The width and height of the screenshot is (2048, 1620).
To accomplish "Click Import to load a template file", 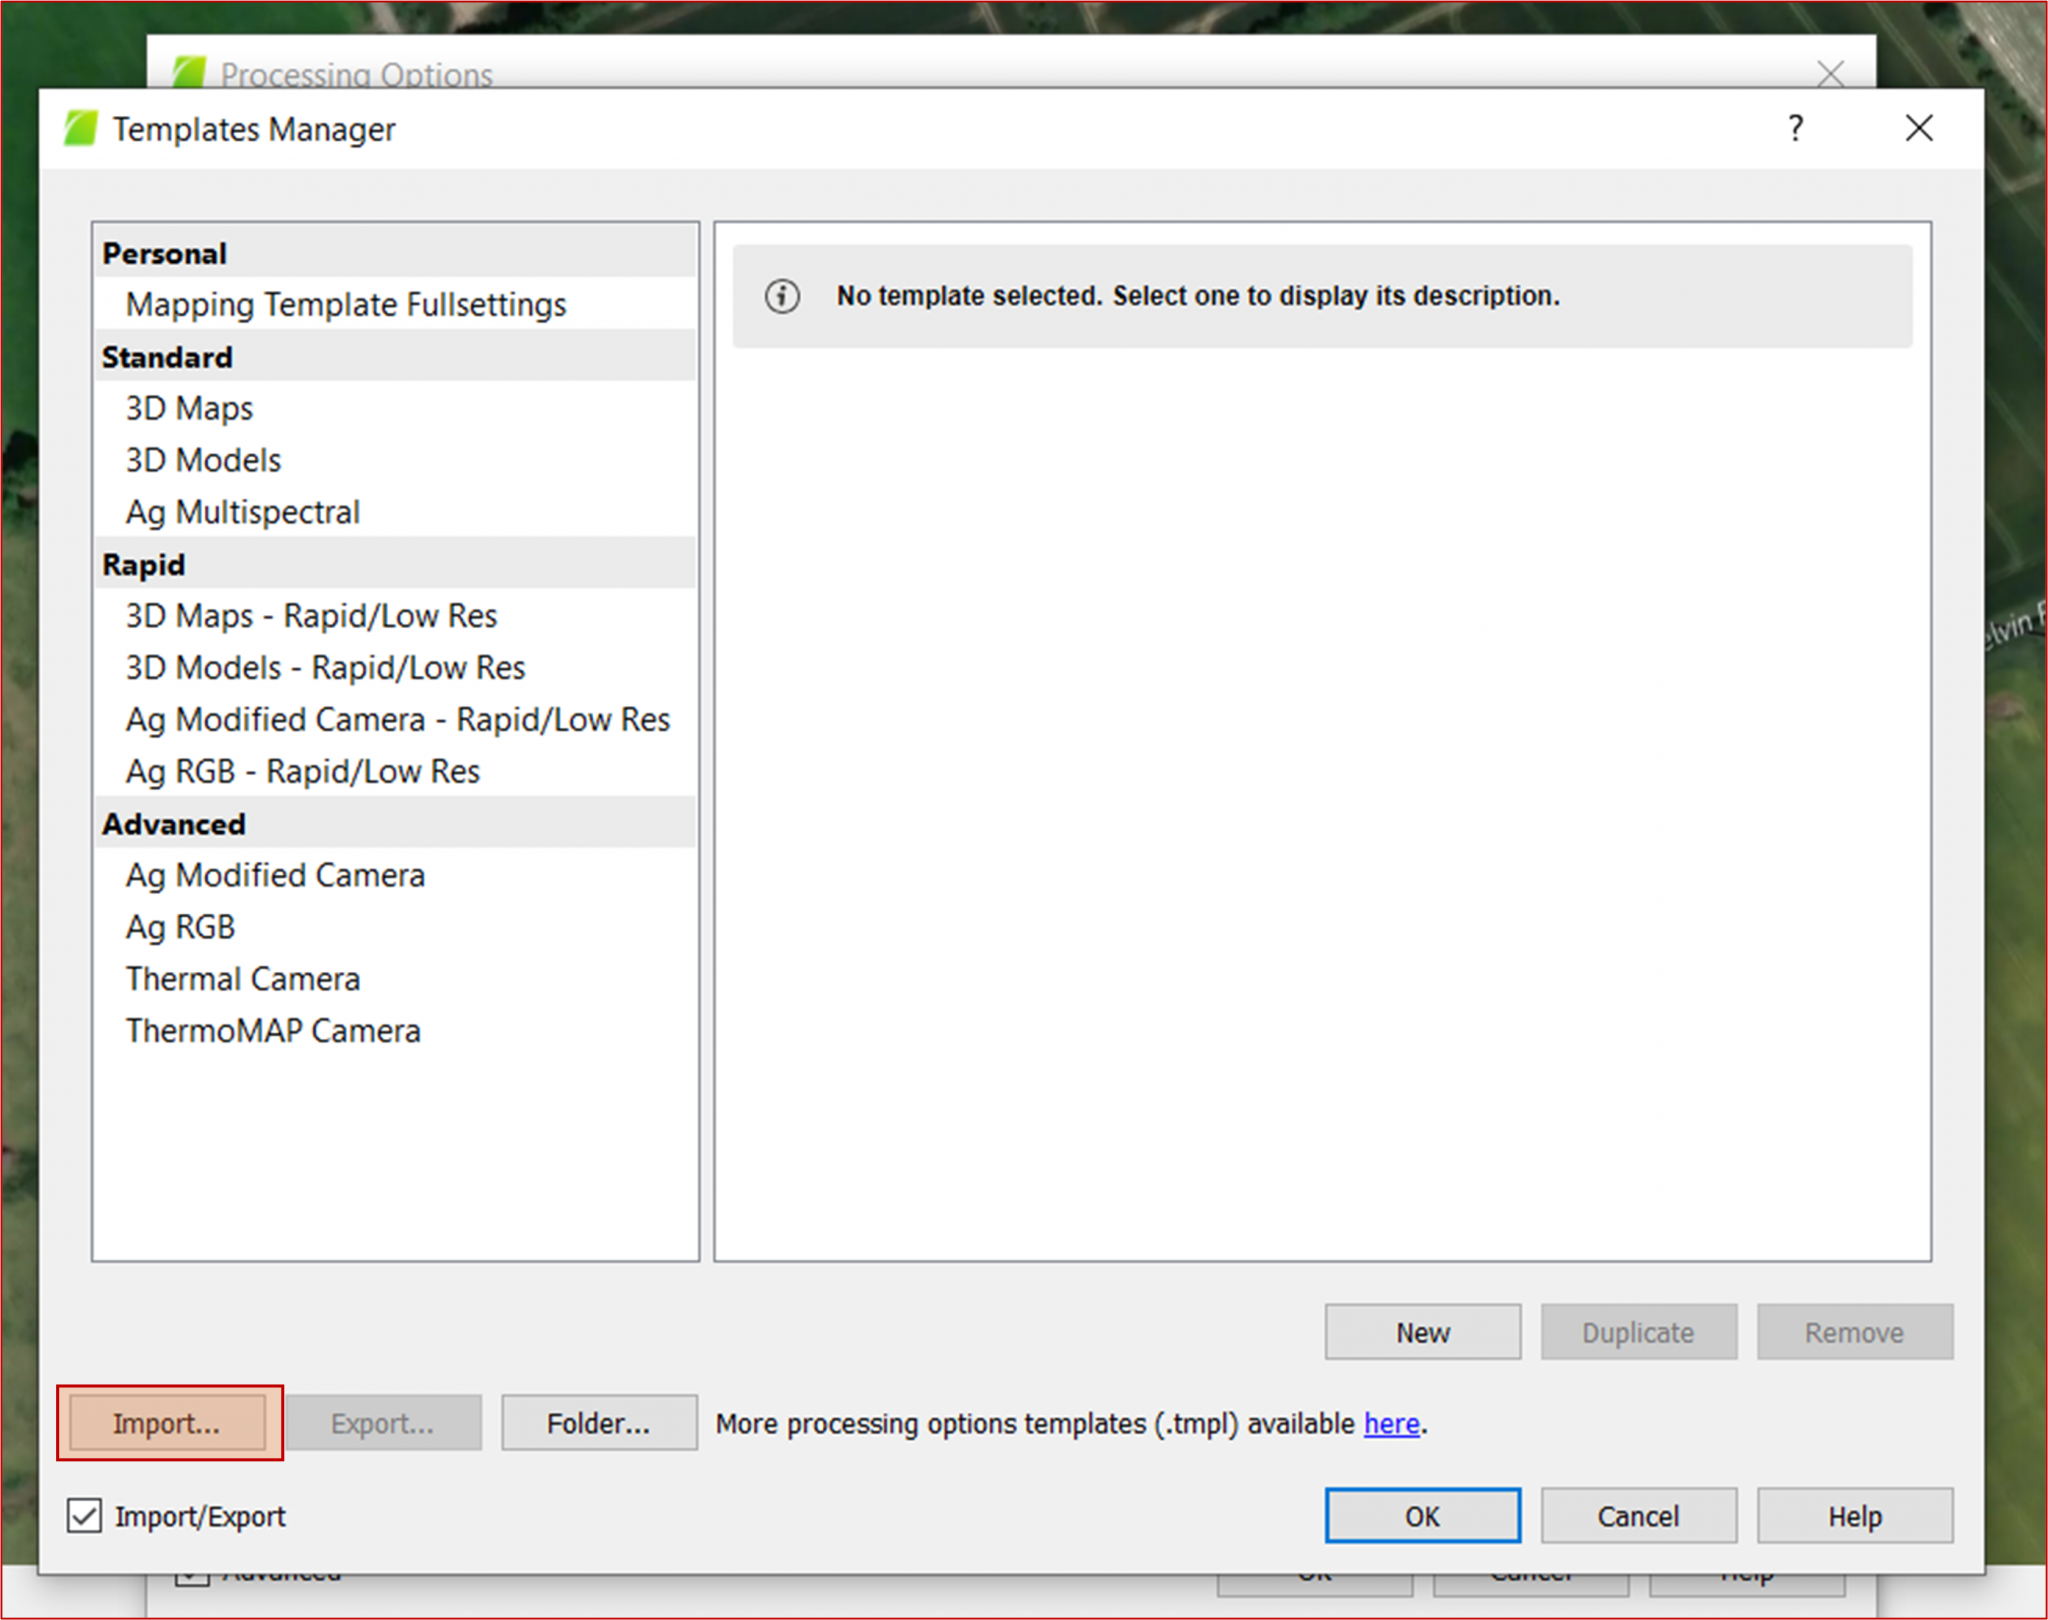I will 168,1423.
